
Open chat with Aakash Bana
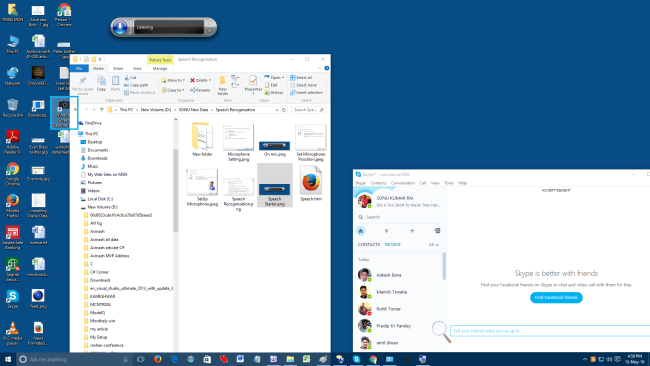click(x=399, y=275)
